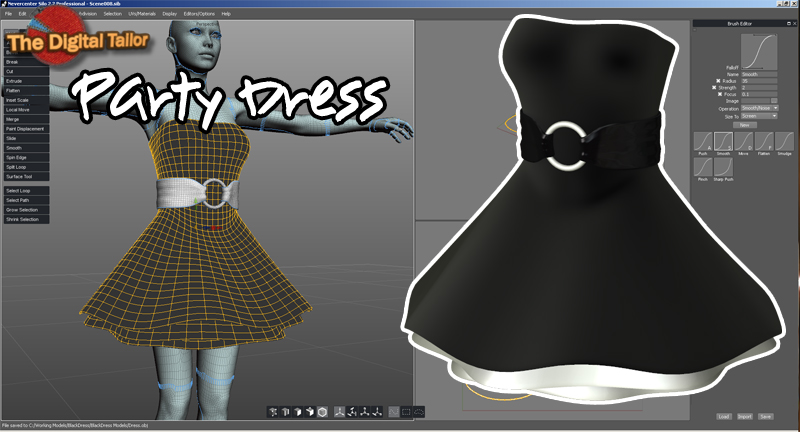Choose the Smooth button in left tool list
The image size is (800, 432).
pos(27,148)
